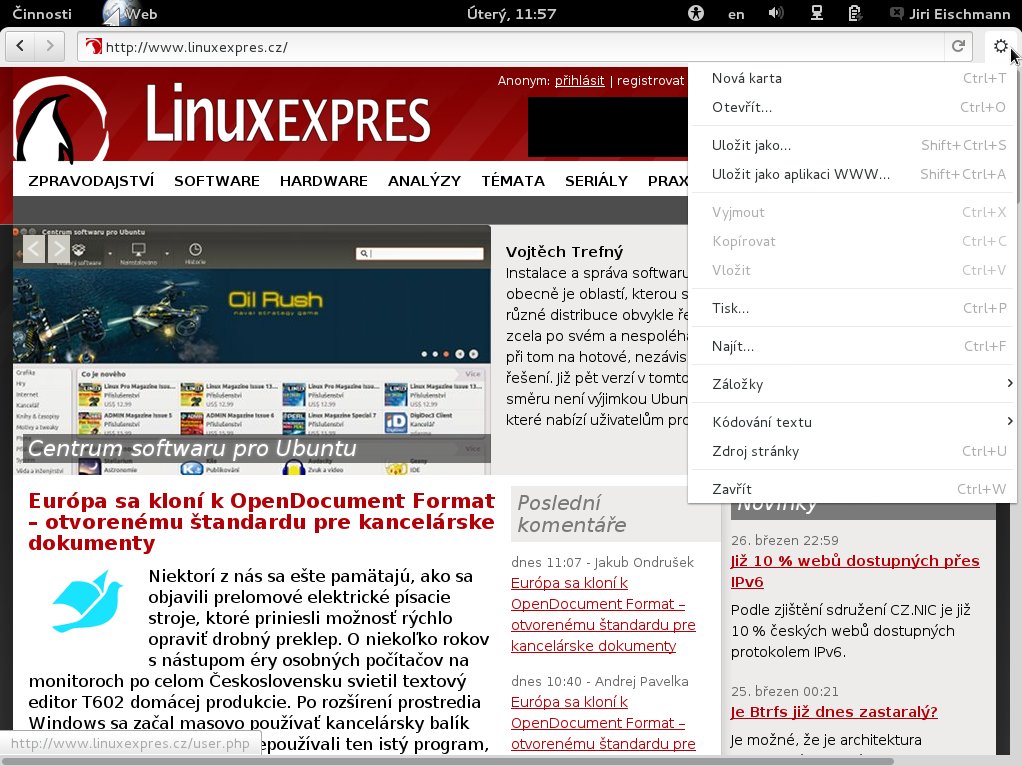Open 'Je Btrfs již dnes zastaralý?' link

tap(834, 711)
